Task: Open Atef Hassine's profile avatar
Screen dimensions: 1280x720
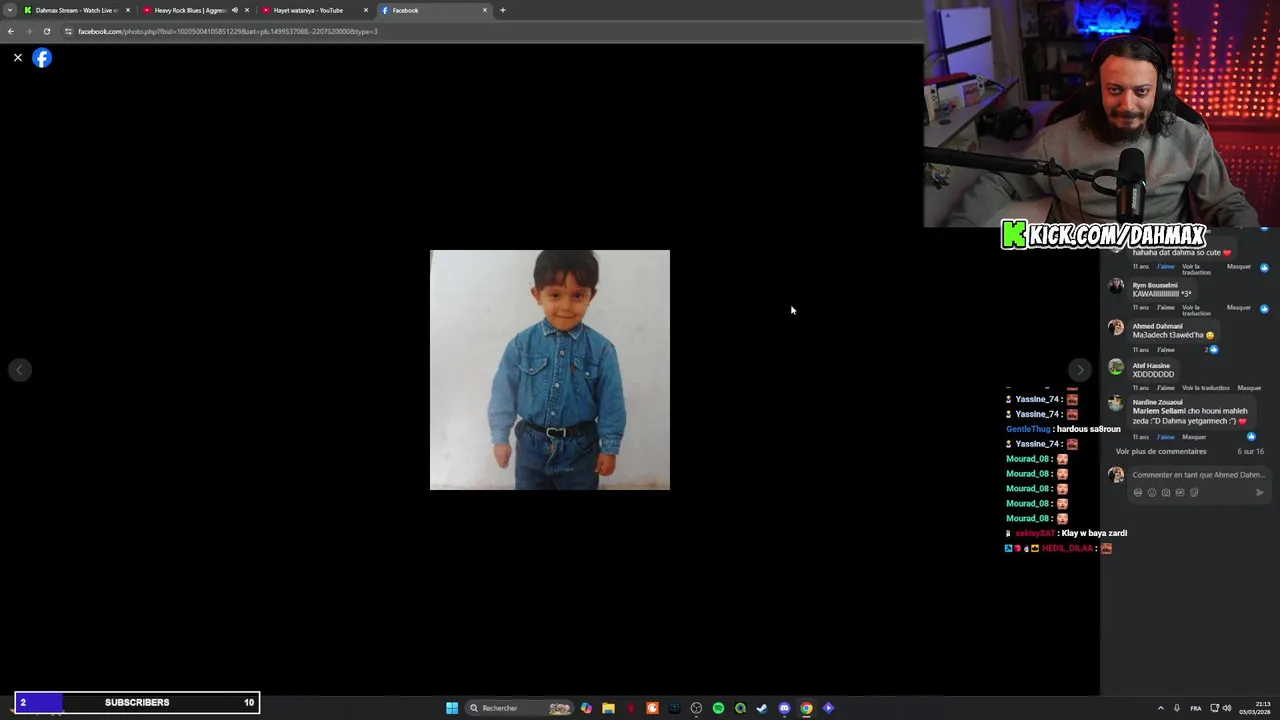Action: [x=1116, y=367]
